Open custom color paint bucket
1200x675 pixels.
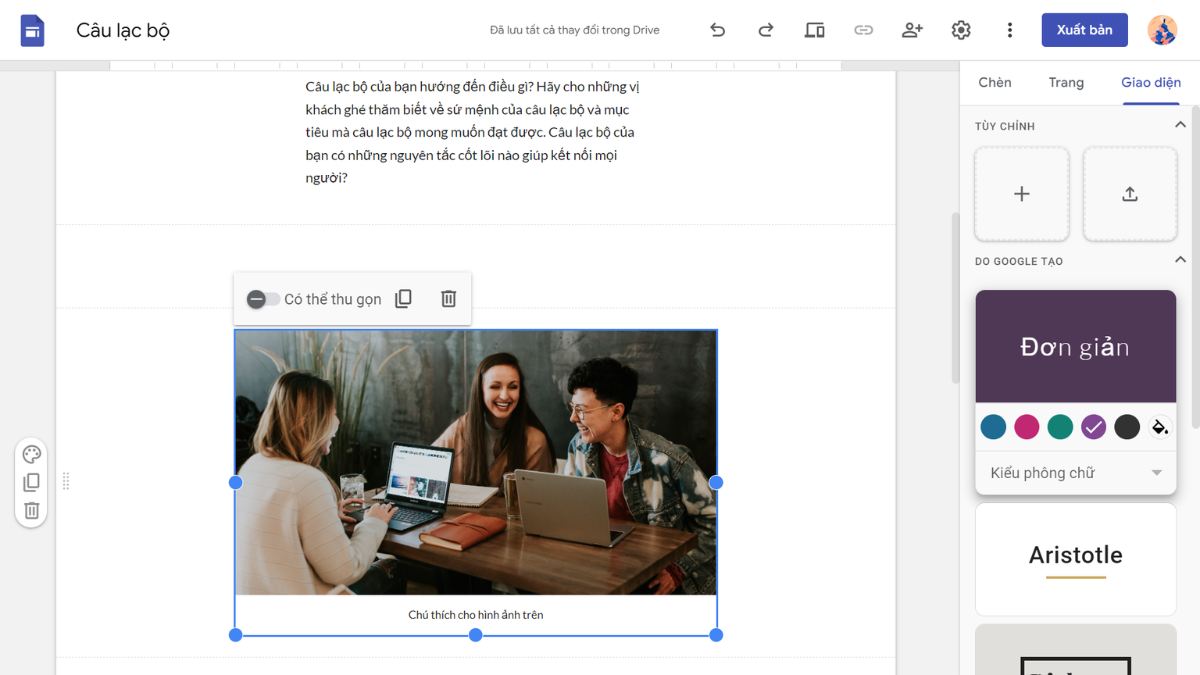1160,427
